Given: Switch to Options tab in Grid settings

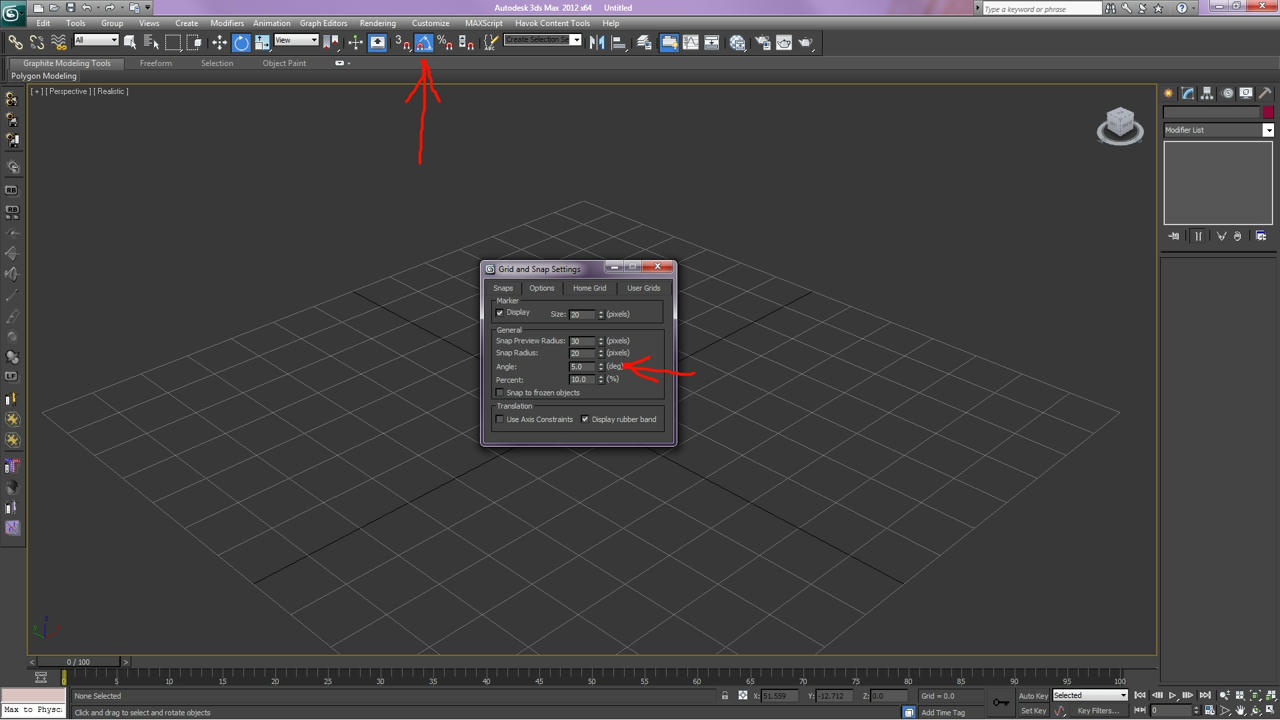Looking at the screenshot, I should pos(542,288).
